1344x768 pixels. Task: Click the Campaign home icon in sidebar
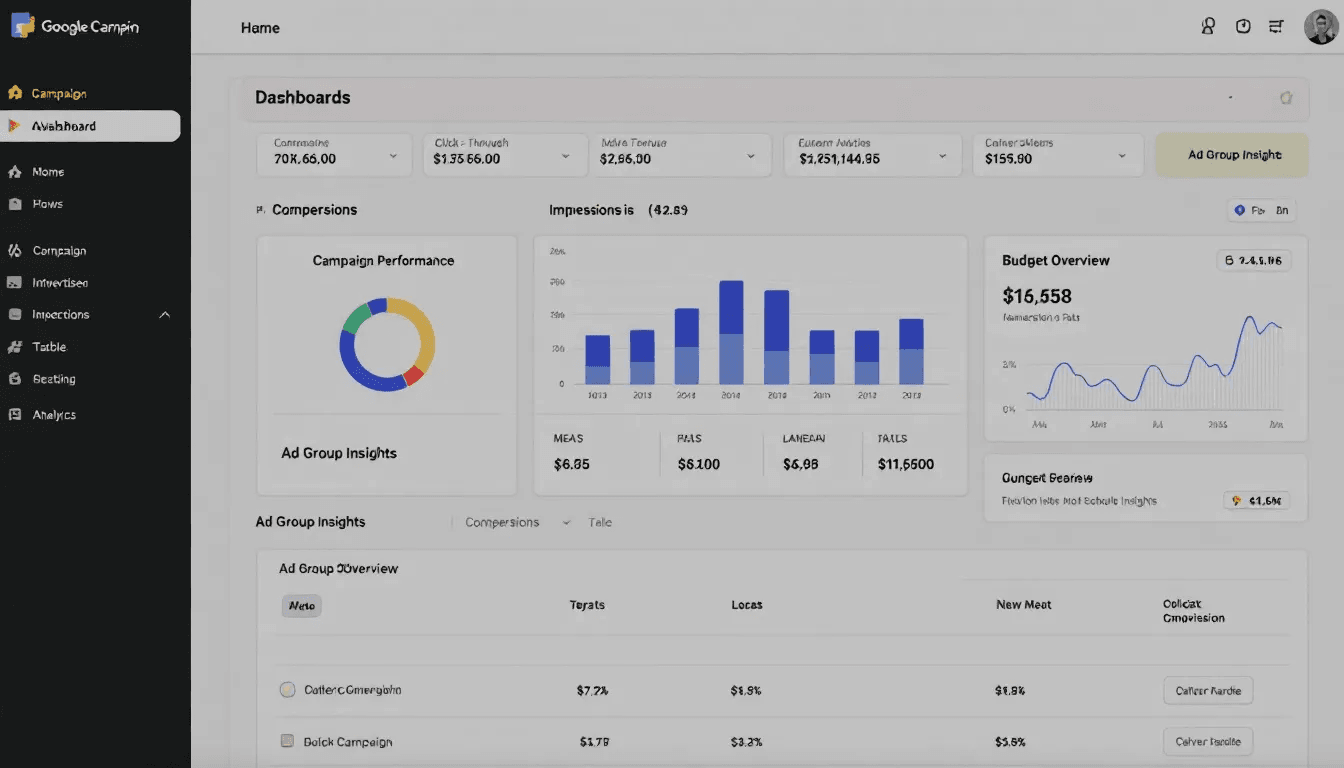(x=15, y=93)
